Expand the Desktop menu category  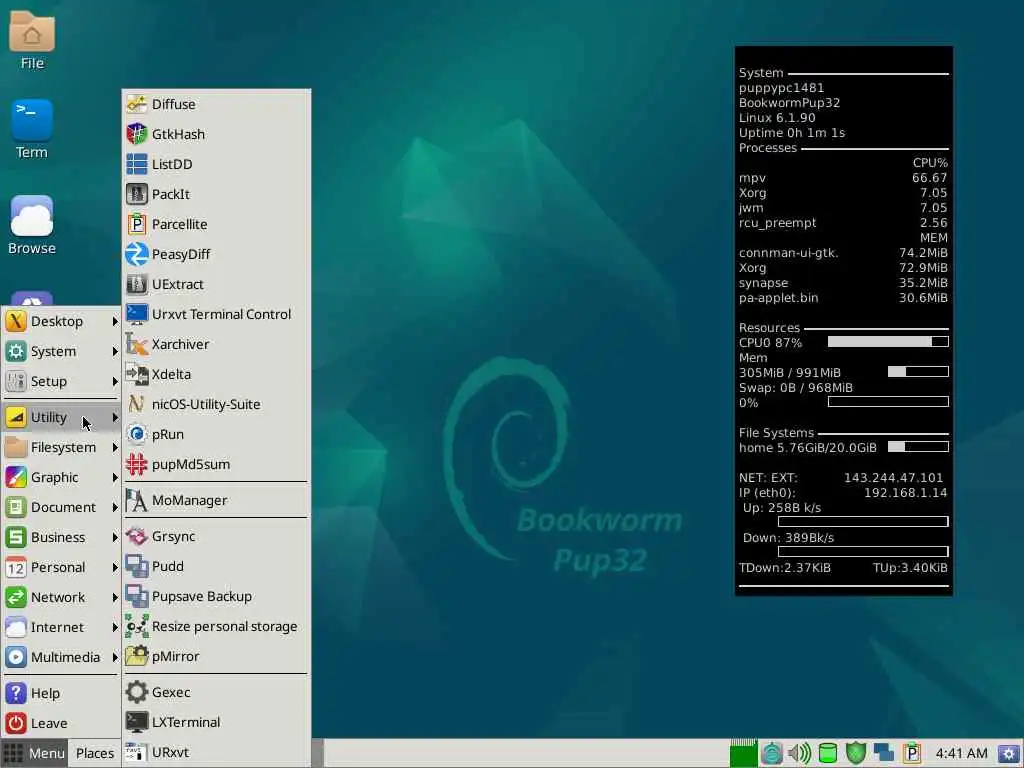tap(61, 321)
